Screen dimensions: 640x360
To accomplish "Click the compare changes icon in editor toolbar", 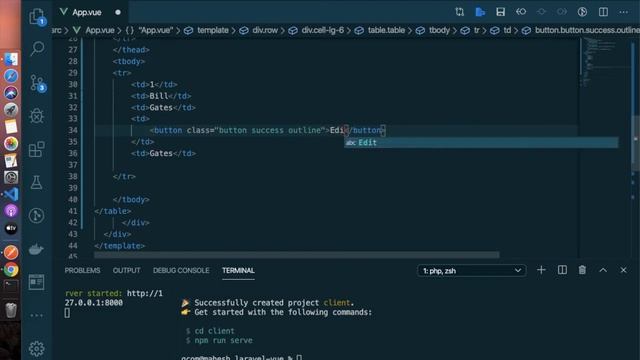I will 460,12.
